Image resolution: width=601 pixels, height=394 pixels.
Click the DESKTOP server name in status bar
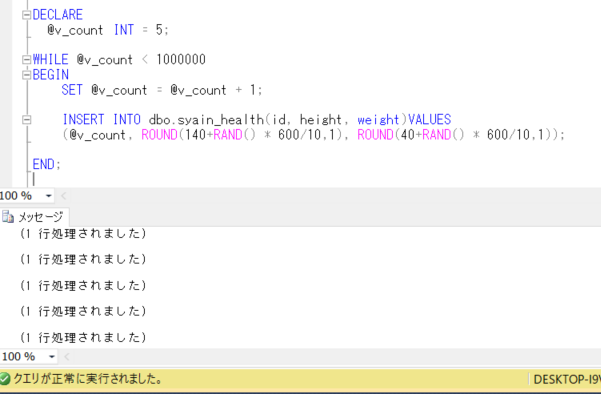(567, 379)
